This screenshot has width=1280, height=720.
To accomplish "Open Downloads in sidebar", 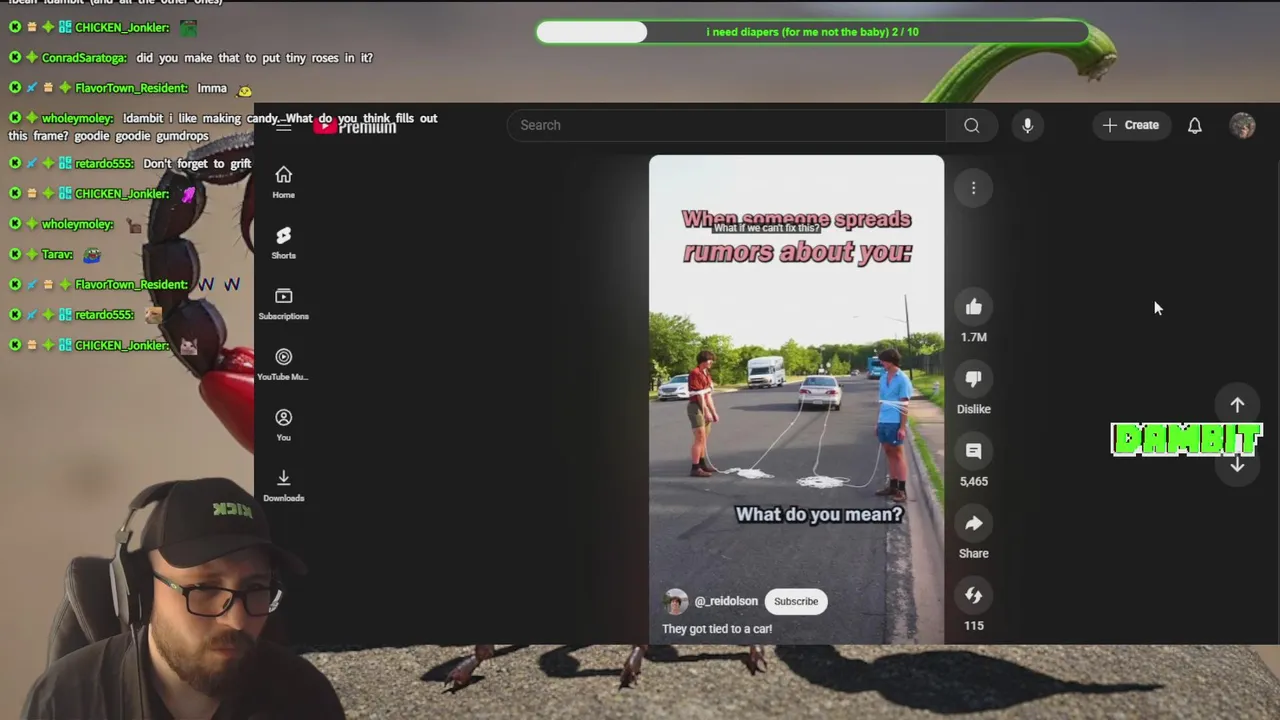I will [283, 486].
